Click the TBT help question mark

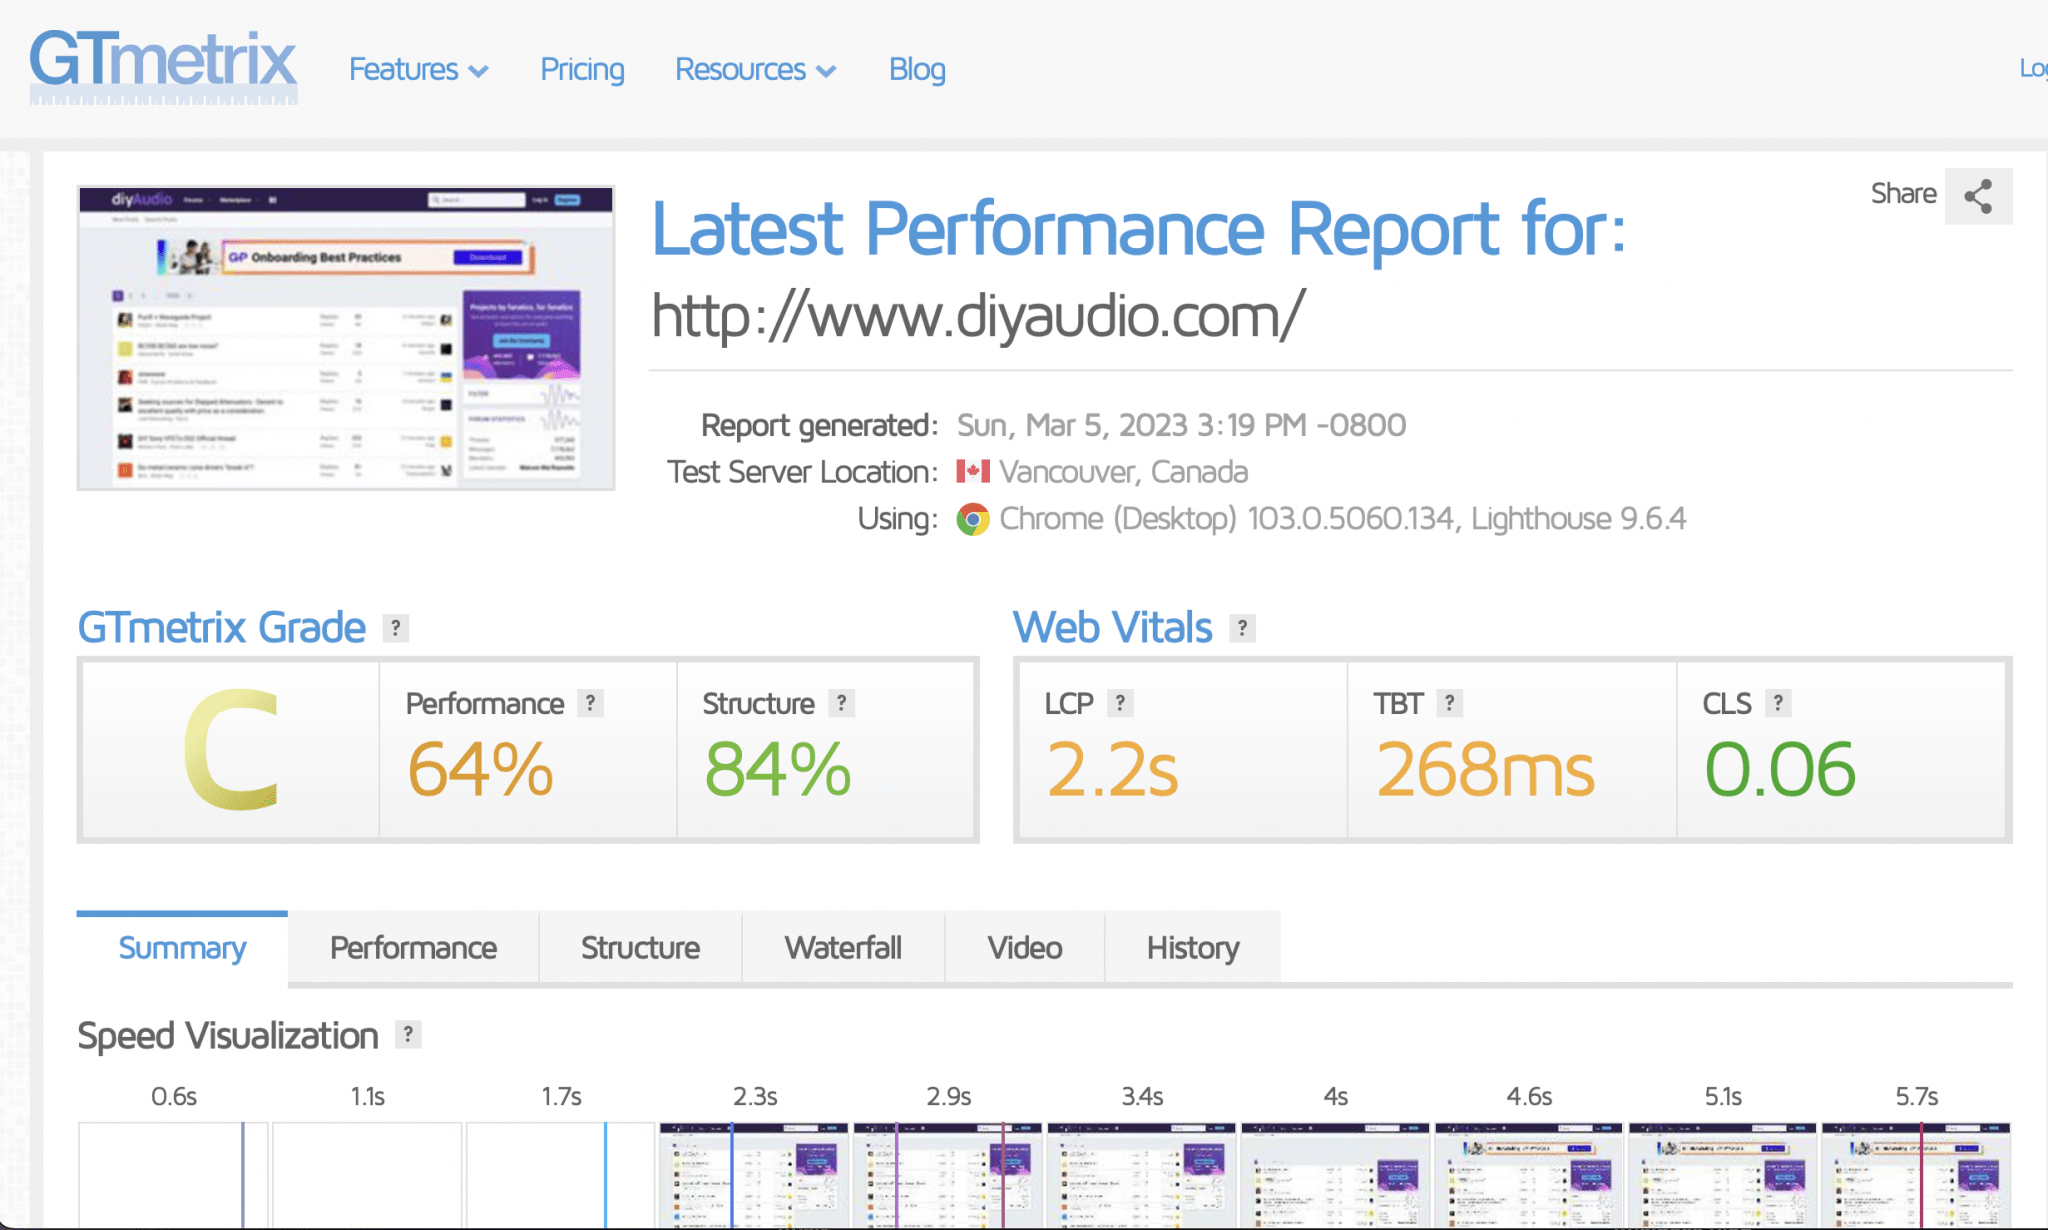pos(1450,703)
